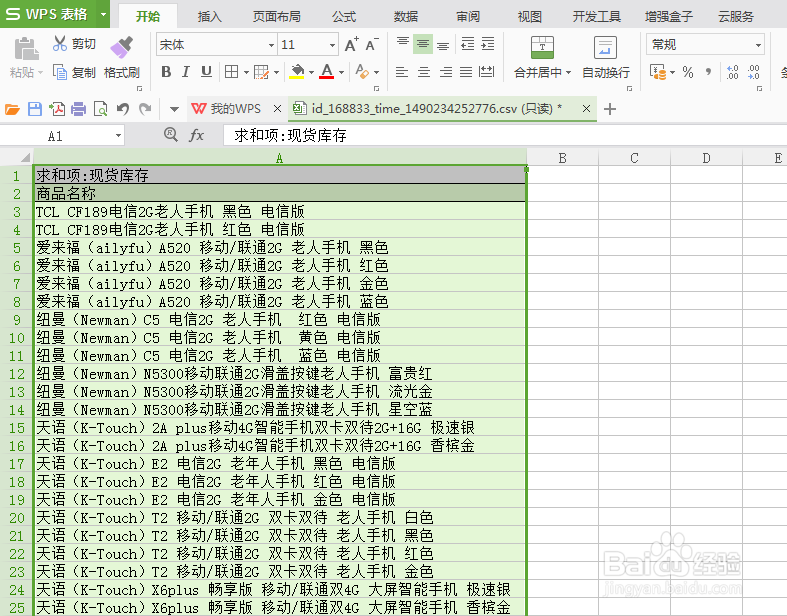
Task: Switch to the 页面布局 ribbon tab
Action: 277,17
